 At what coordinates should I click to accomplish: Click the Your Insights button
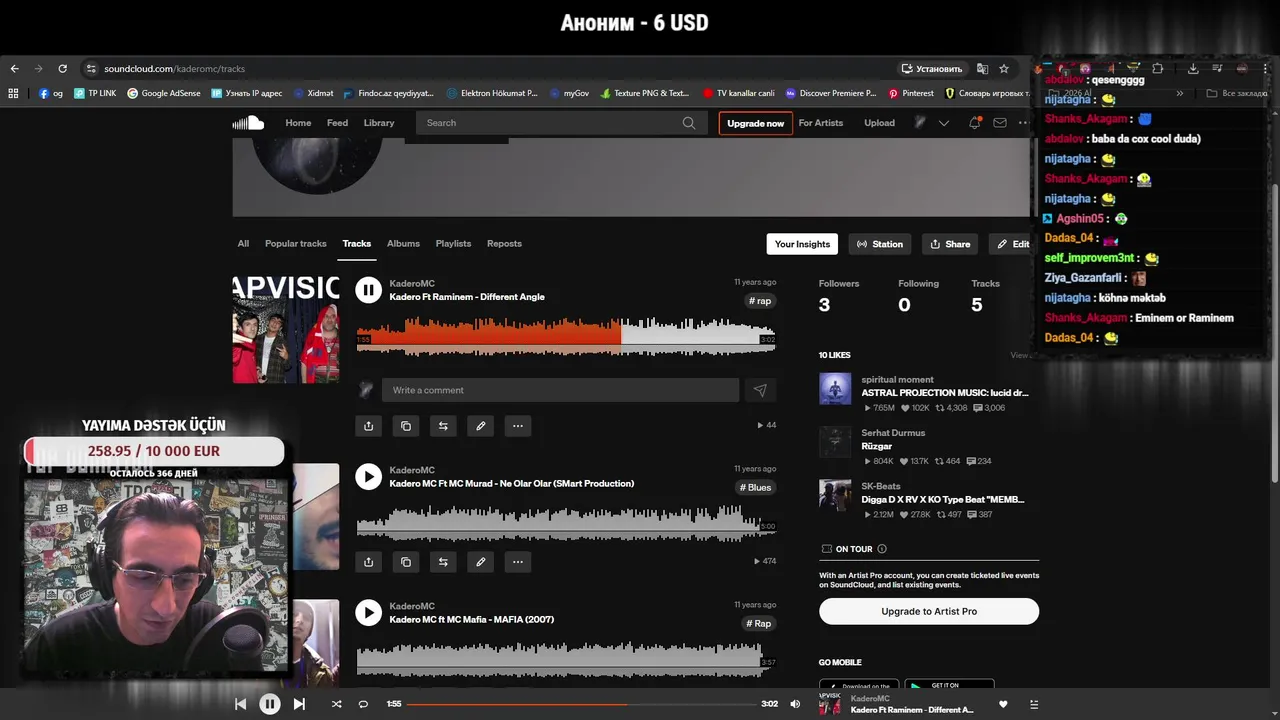tap(802, 244)
